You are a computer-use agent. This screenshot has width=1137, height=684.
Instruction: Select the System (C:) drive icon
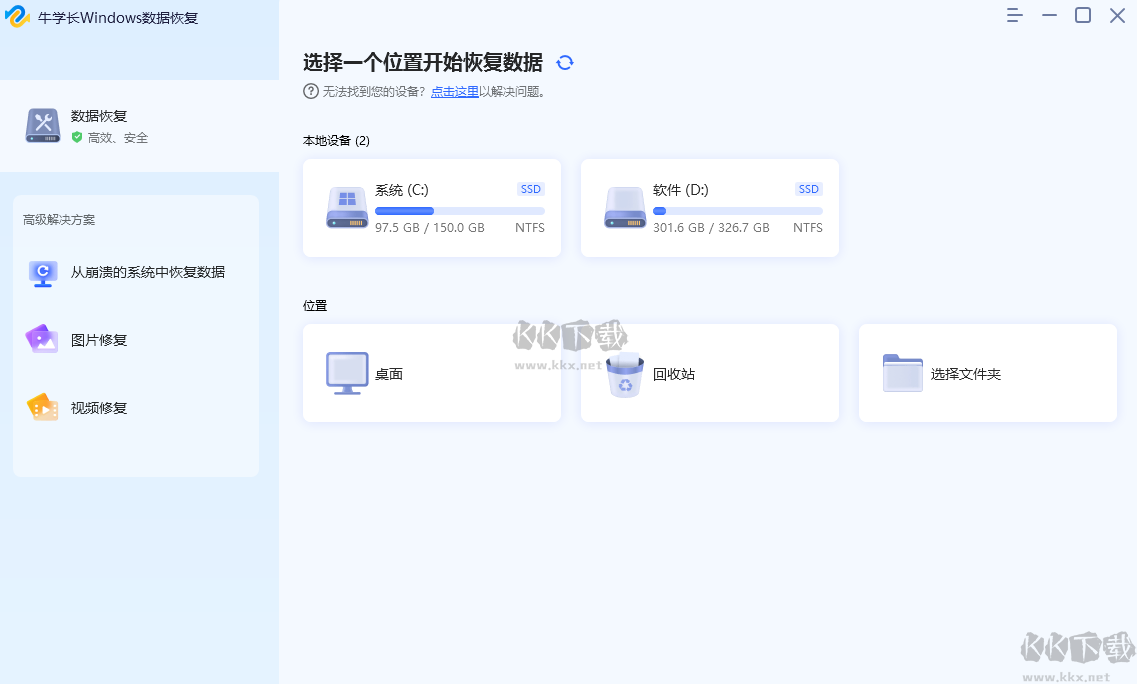click(347, 208)
